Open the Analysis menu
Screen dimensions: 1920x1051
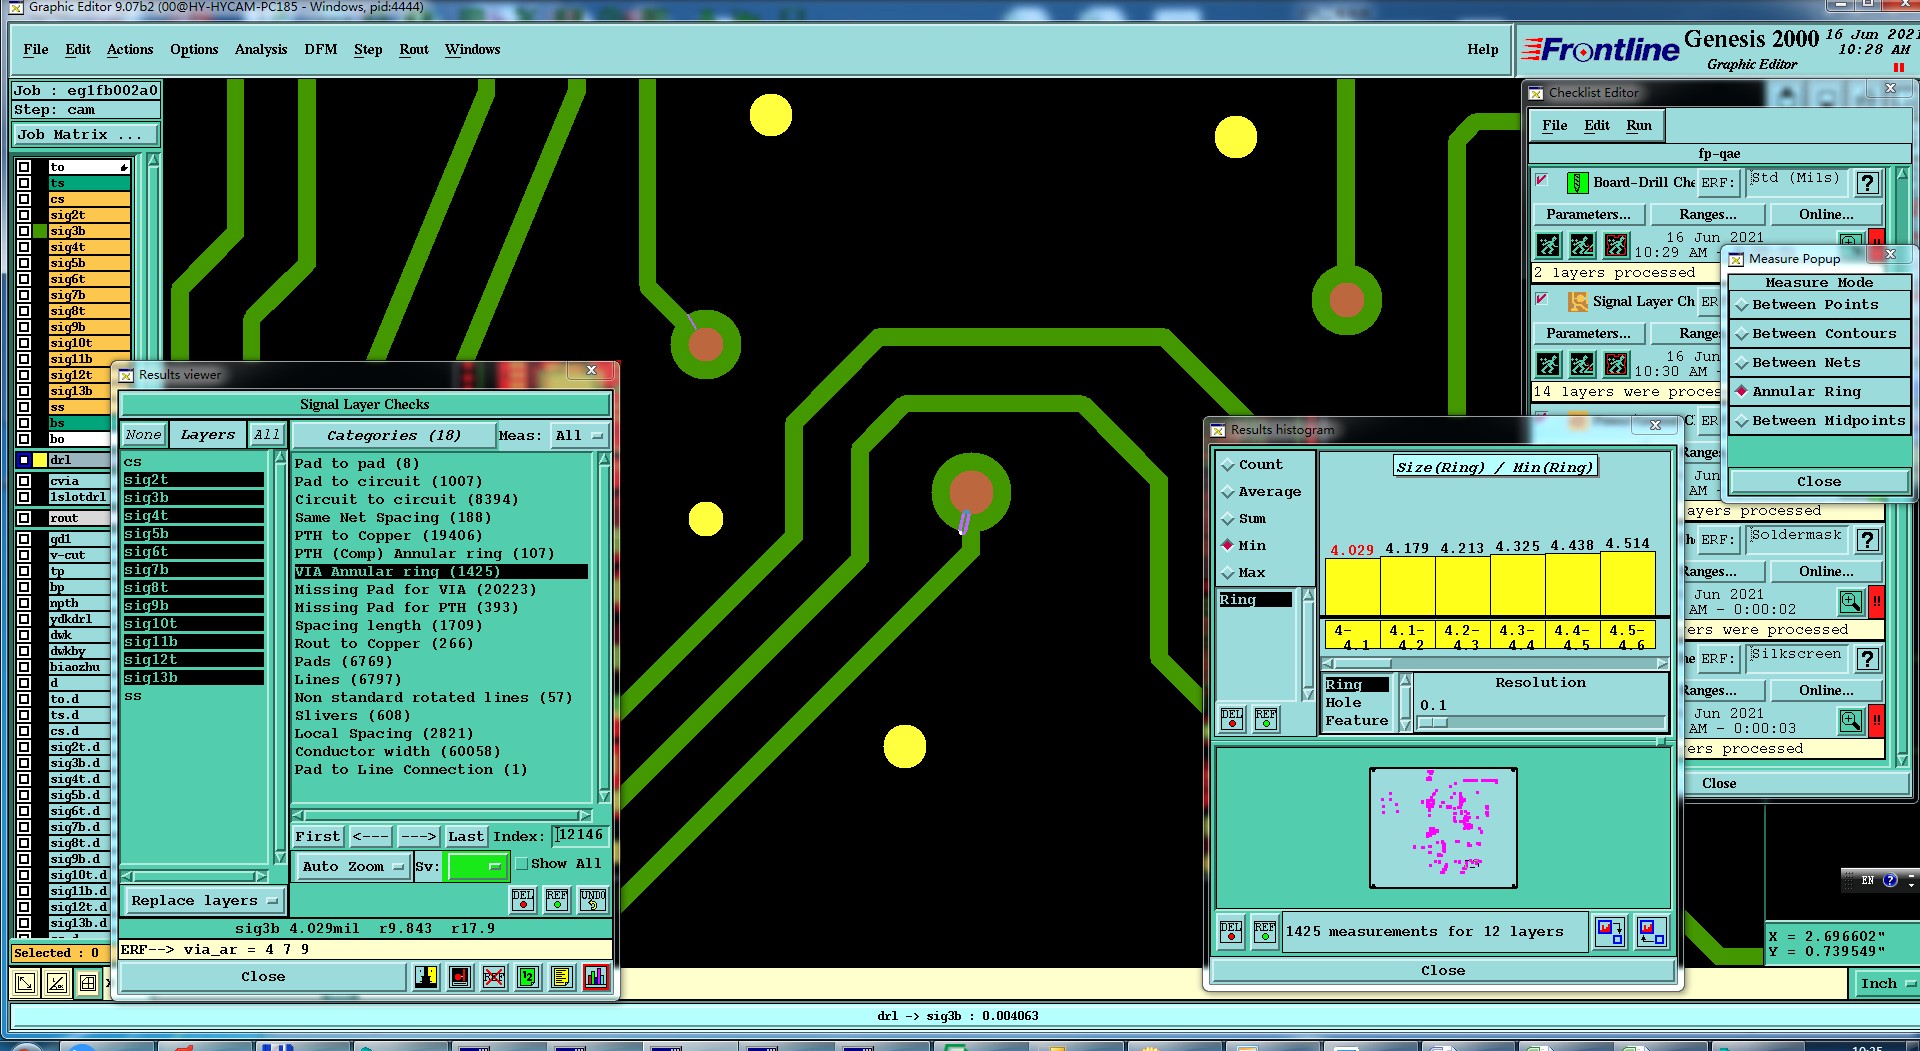pos(261,49)
